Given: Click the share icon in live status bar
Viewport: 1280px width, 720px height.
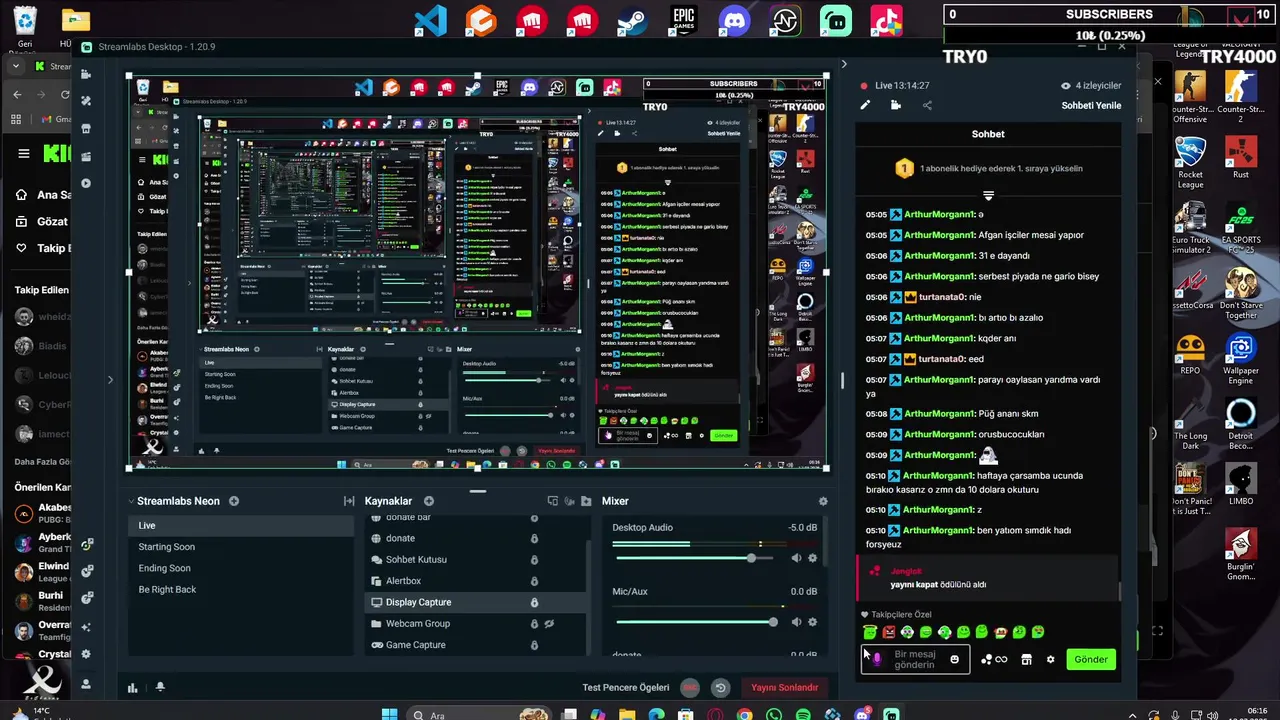Looking at the screenshot, I should (927, 105).
